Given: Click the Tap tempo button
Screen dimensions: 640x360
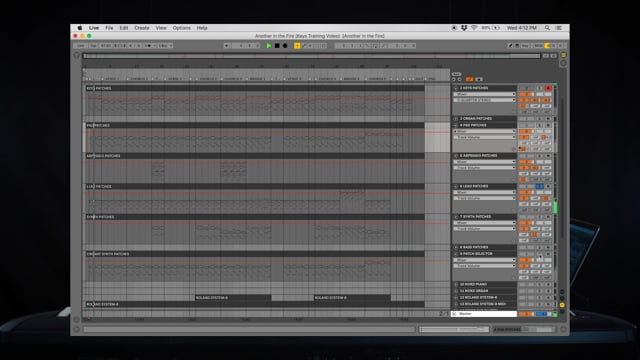Looking at the screenshot, I should pos(93,46).
